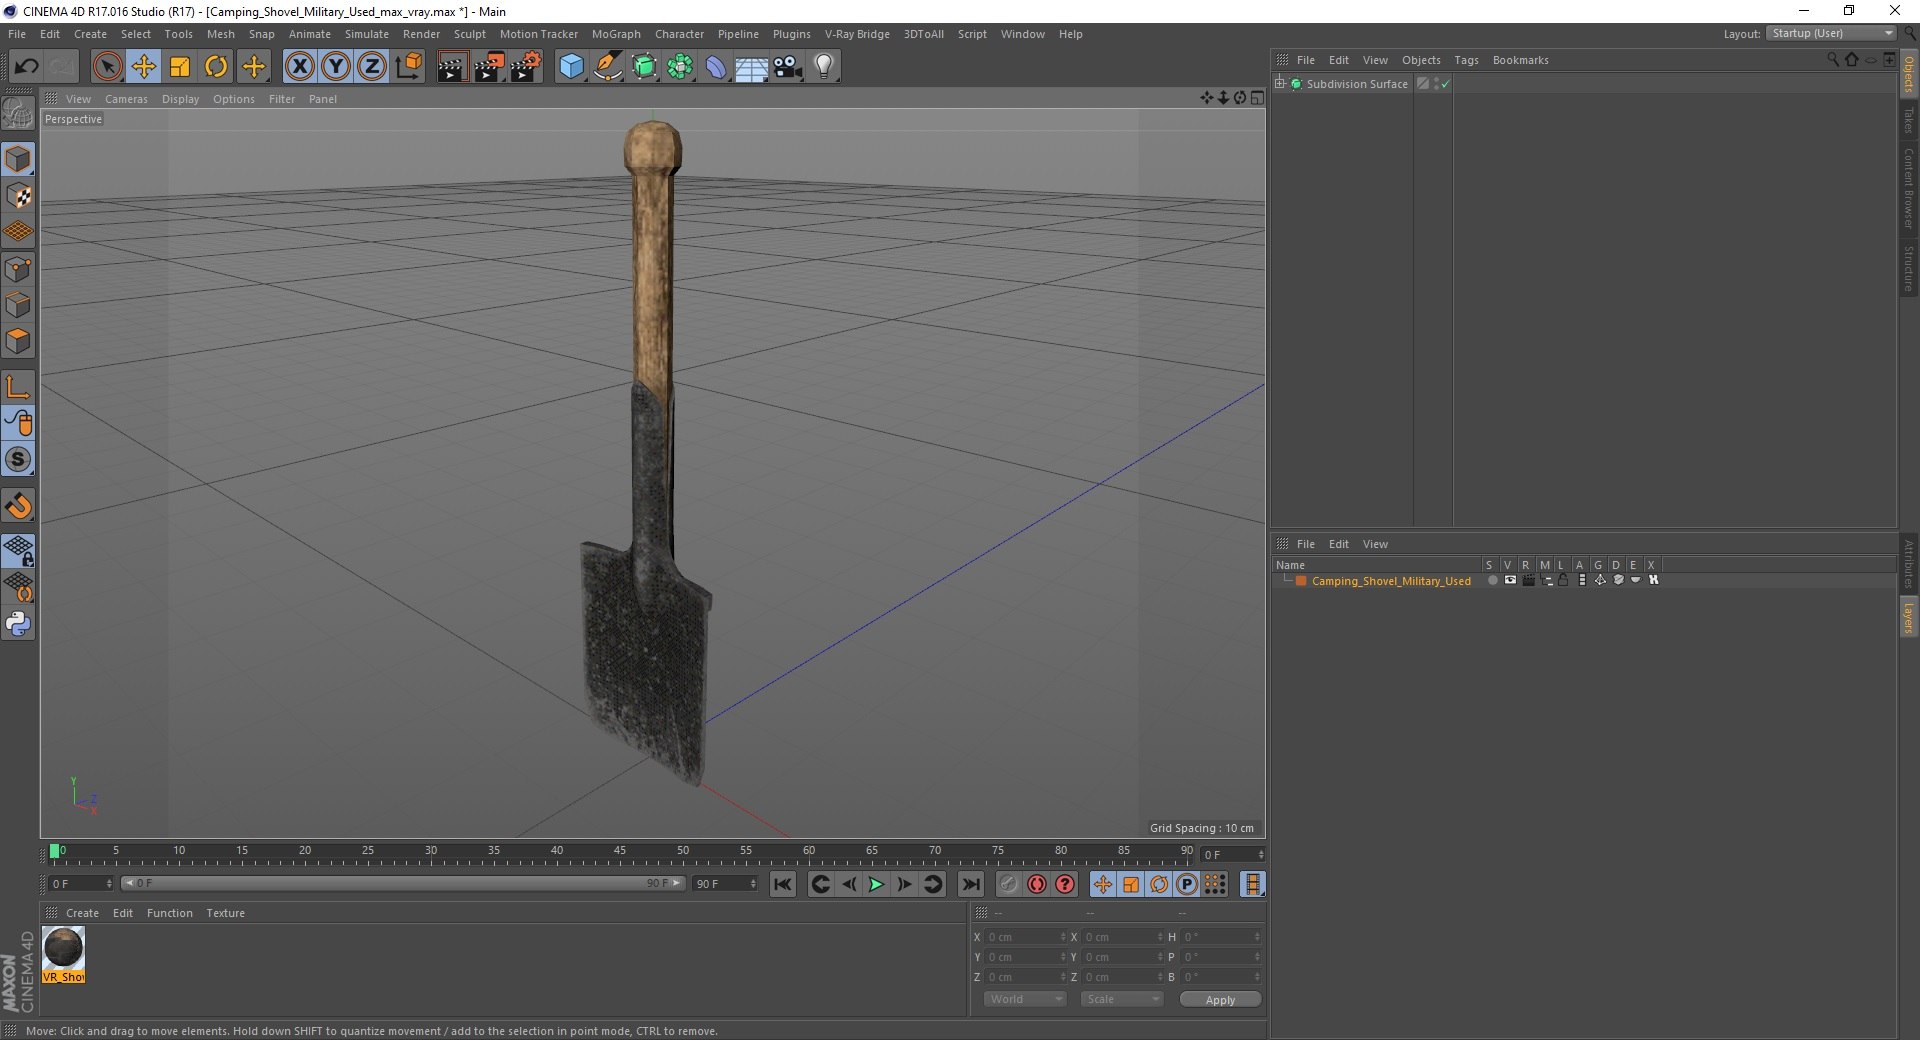Open the V-Ray Bridge menu
Viewport: 1920px width, 1040px height.
coord(857,34)
